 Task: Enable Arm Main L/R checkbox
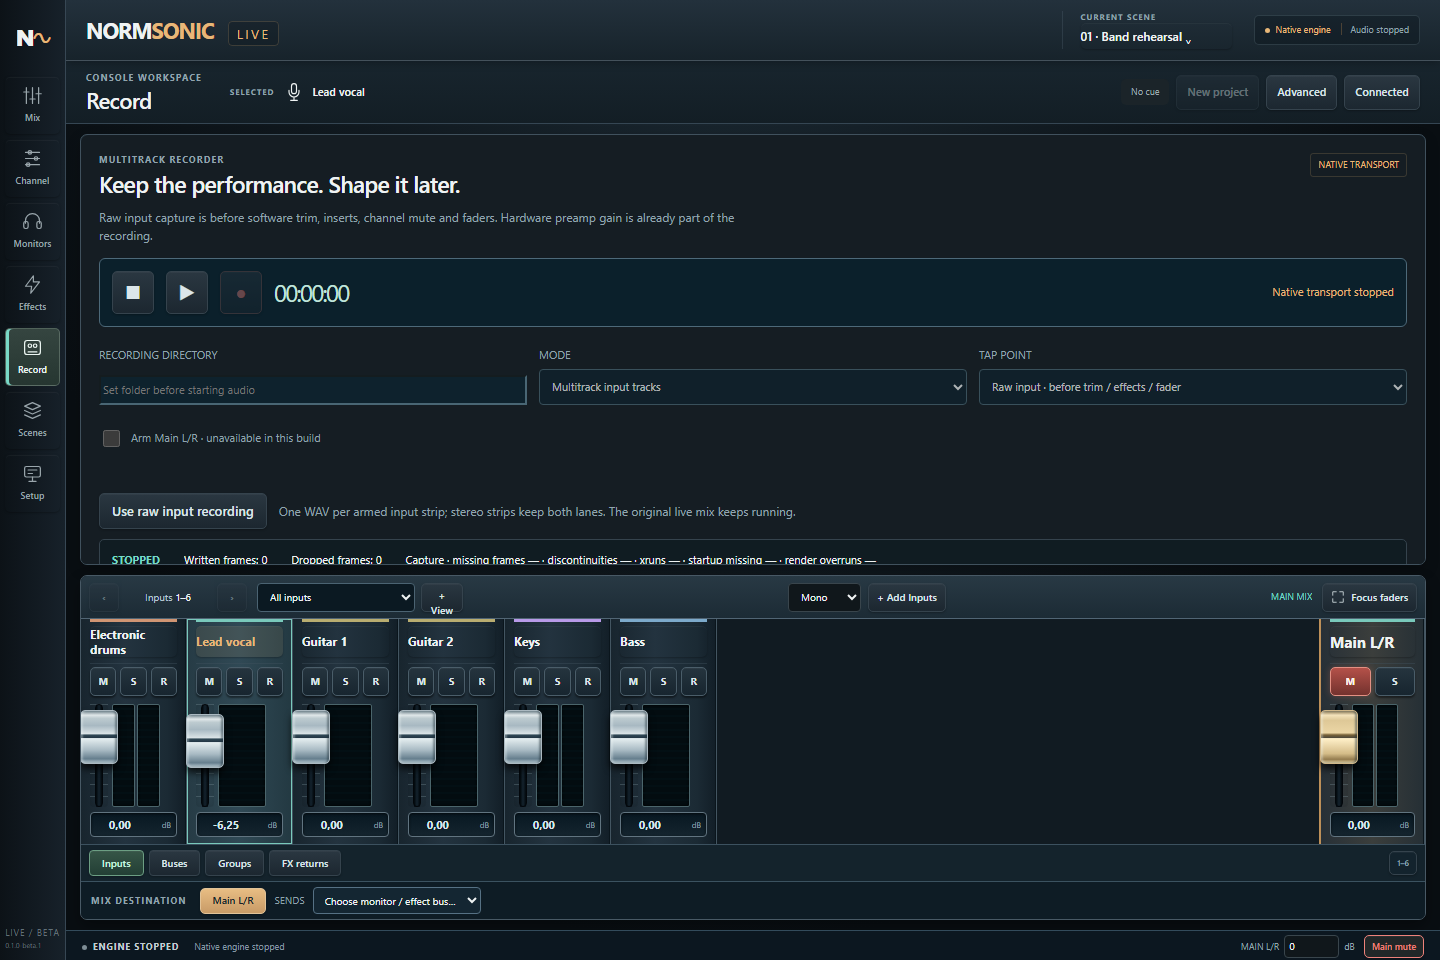coord(111,438)
